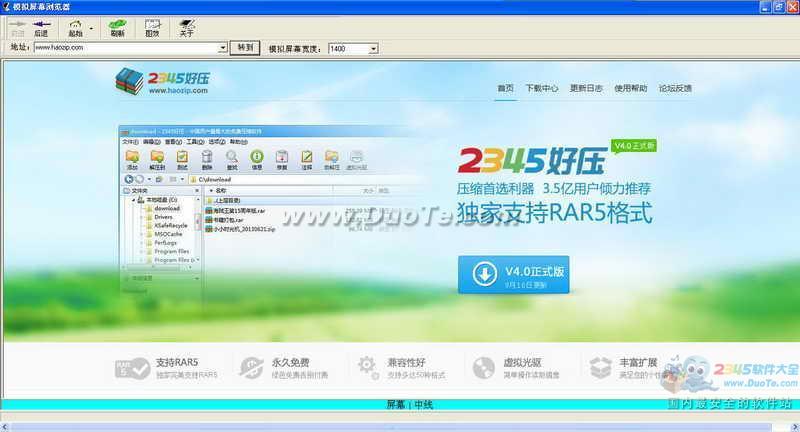Image resolution: width=800 pixels, height=432 pixels.
Task: Open the 使用帮助 navigation tab
Action: 631,88
